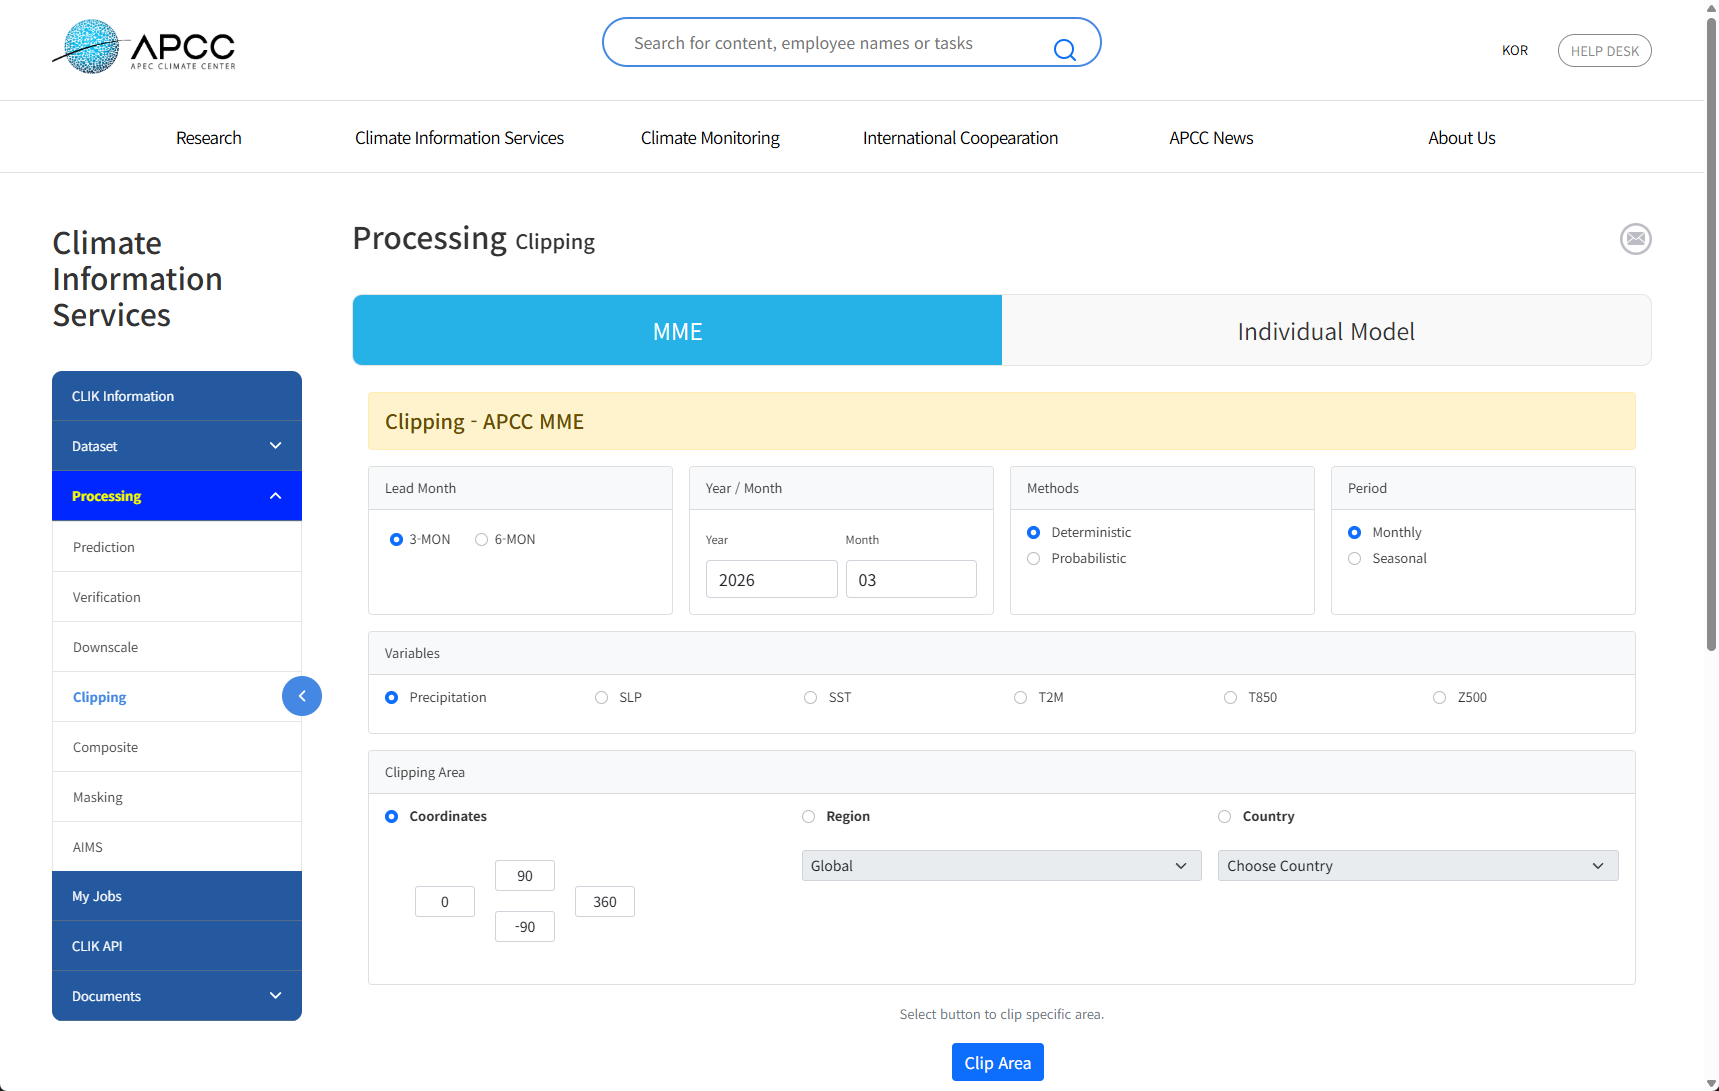The width and height of the screenshot is (1719, 1091).
Task: Click the east longitude 360 field
Action: click(605, 902)
